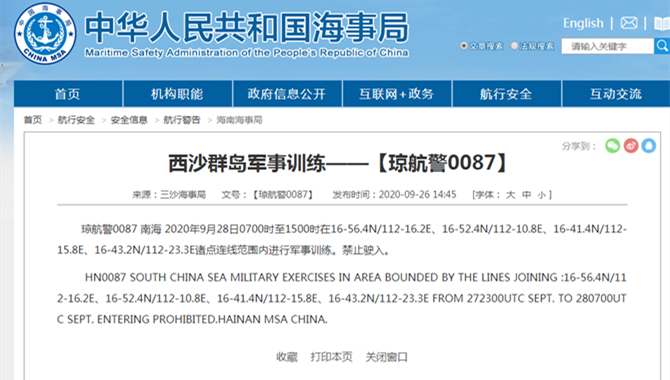670x380 pixels.
Task: Click the 关闭窗口 close window link
Action: (386, 357)
